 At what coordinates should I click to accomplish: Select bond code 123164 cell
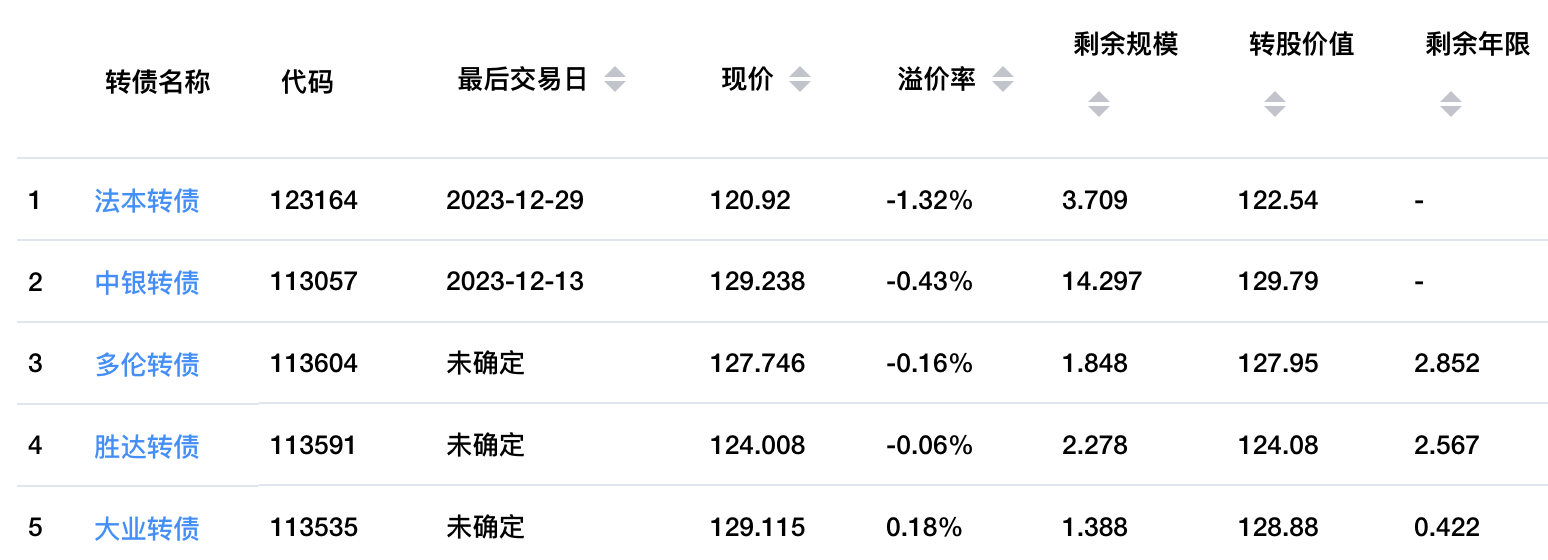[313, 201]
